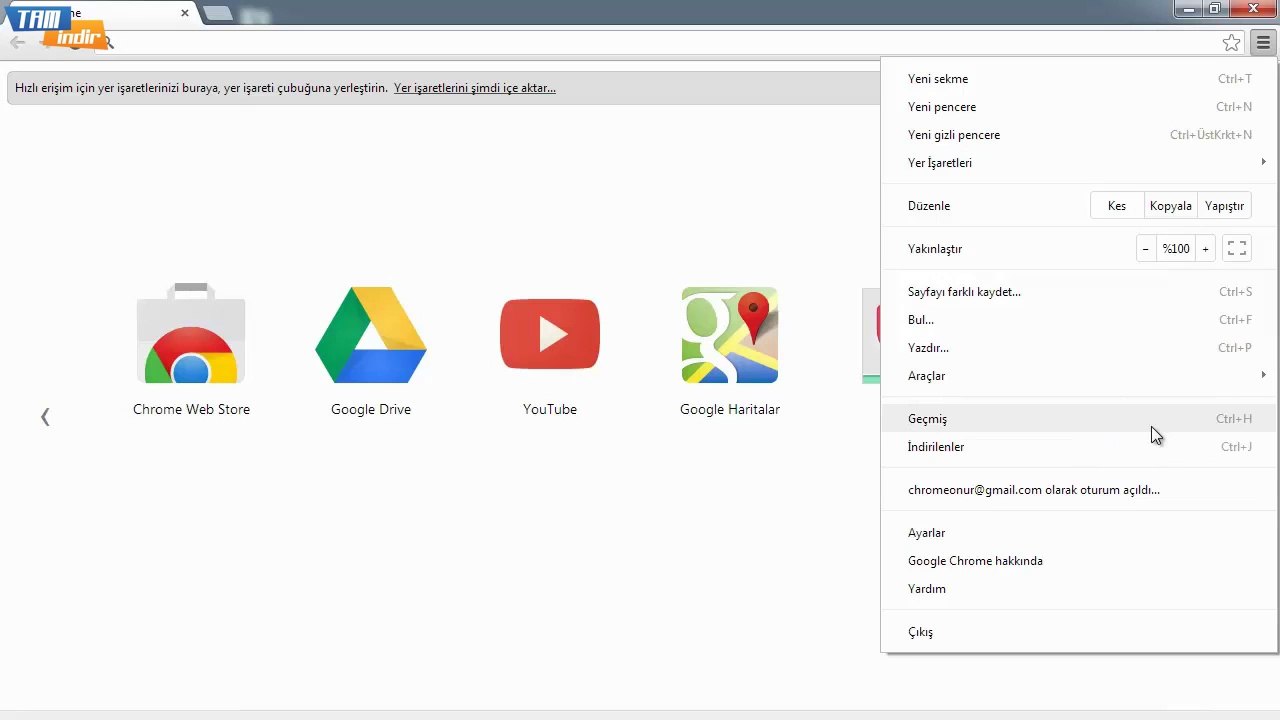The height and width of the screenshot is (720, 1280).
Task: Close the current browser tab
Action: click(x=185, y=13)
